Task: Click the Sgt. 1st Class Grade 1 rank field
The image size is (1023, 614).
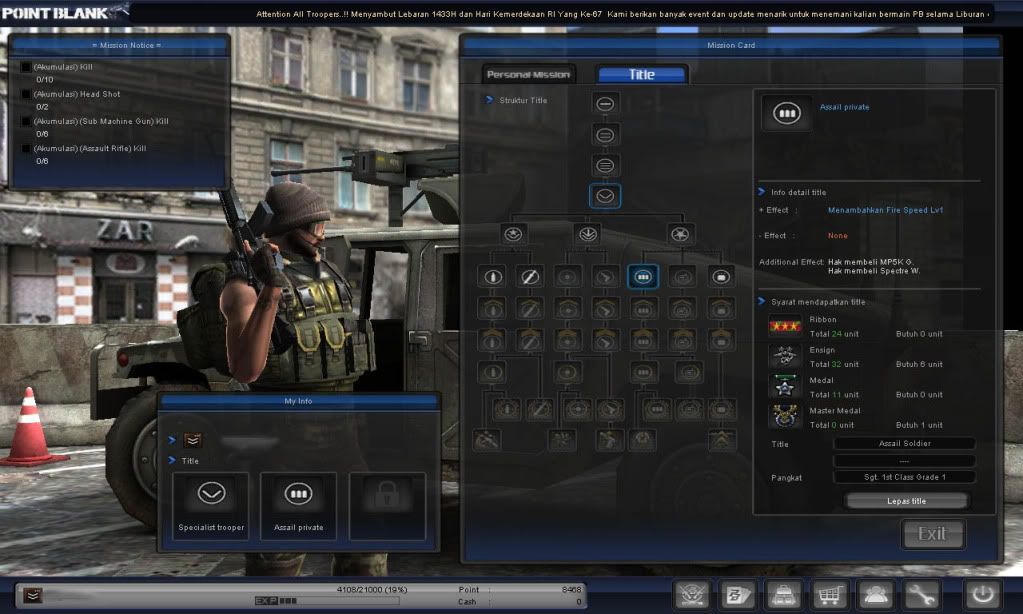Action: (x=904, y=477)
